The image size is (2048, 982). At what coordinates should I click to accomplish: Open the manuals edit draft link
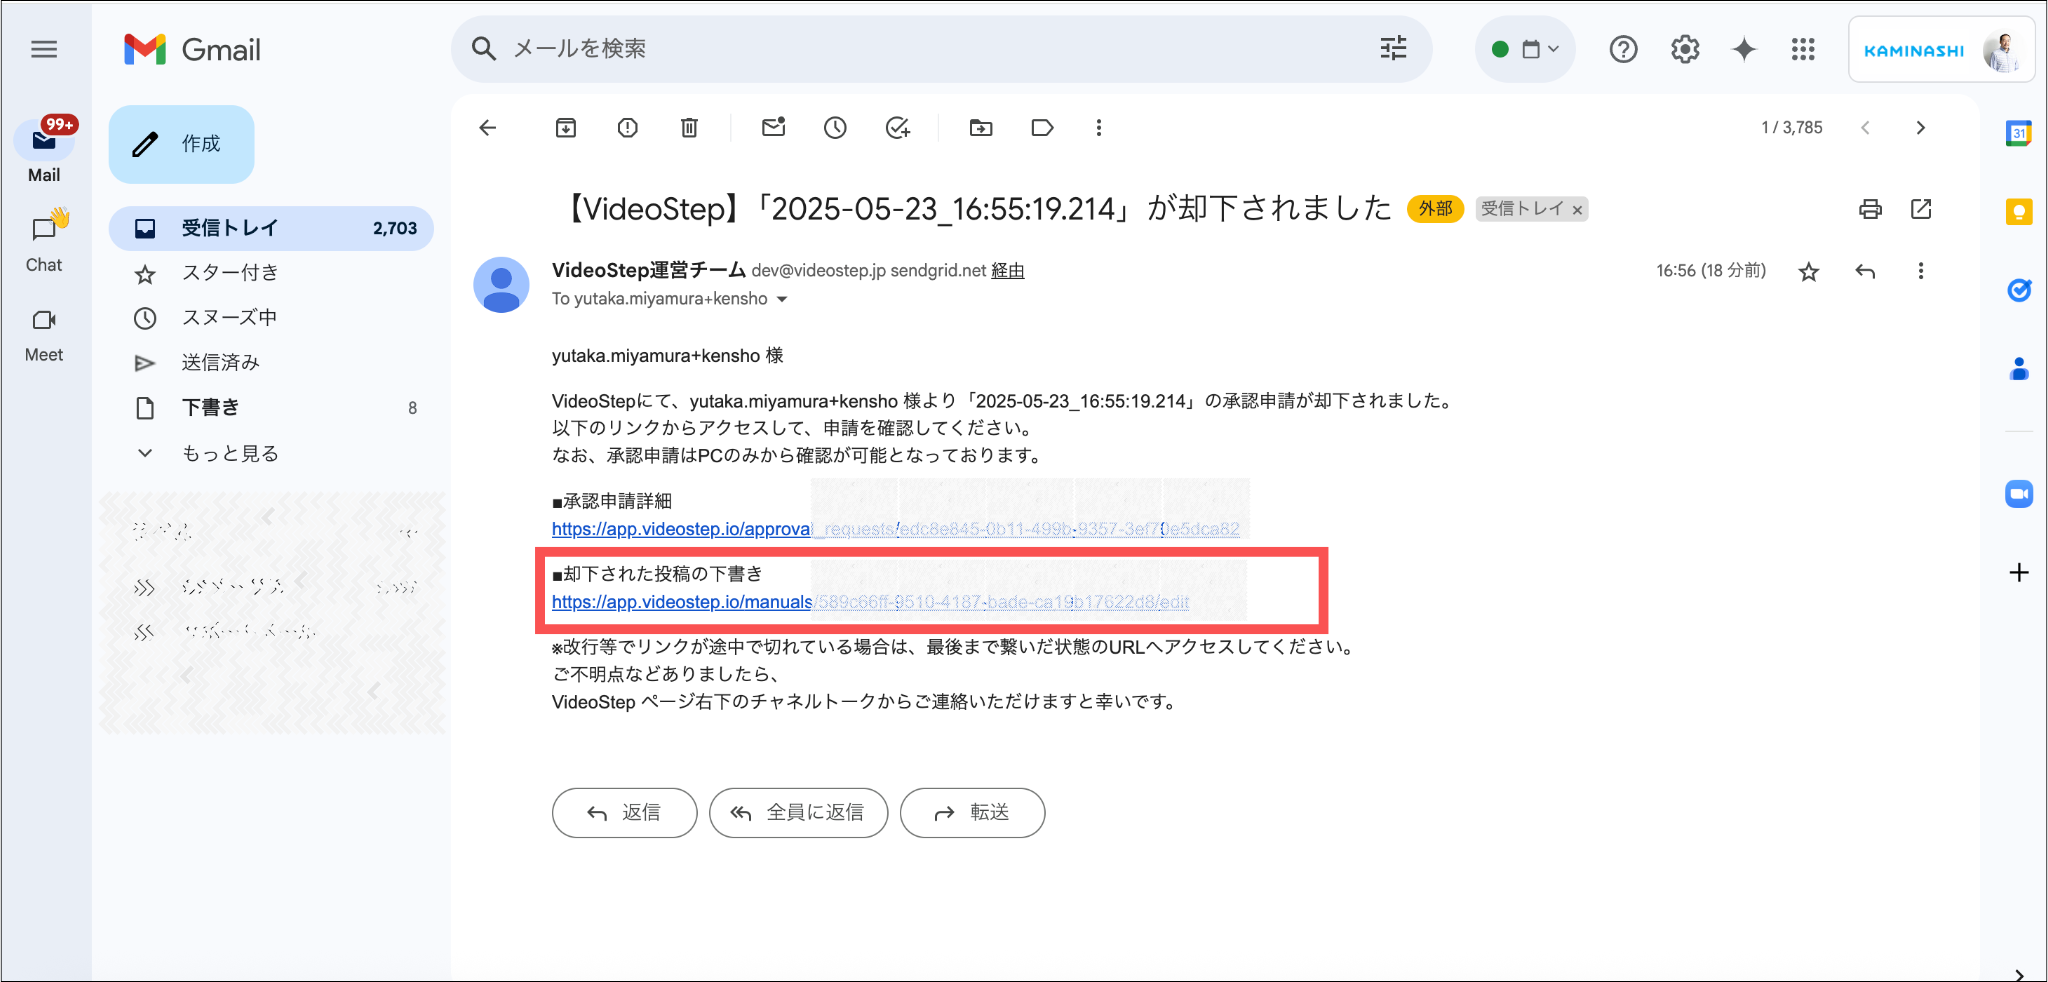pyautogui.click(x=870, y=602)
